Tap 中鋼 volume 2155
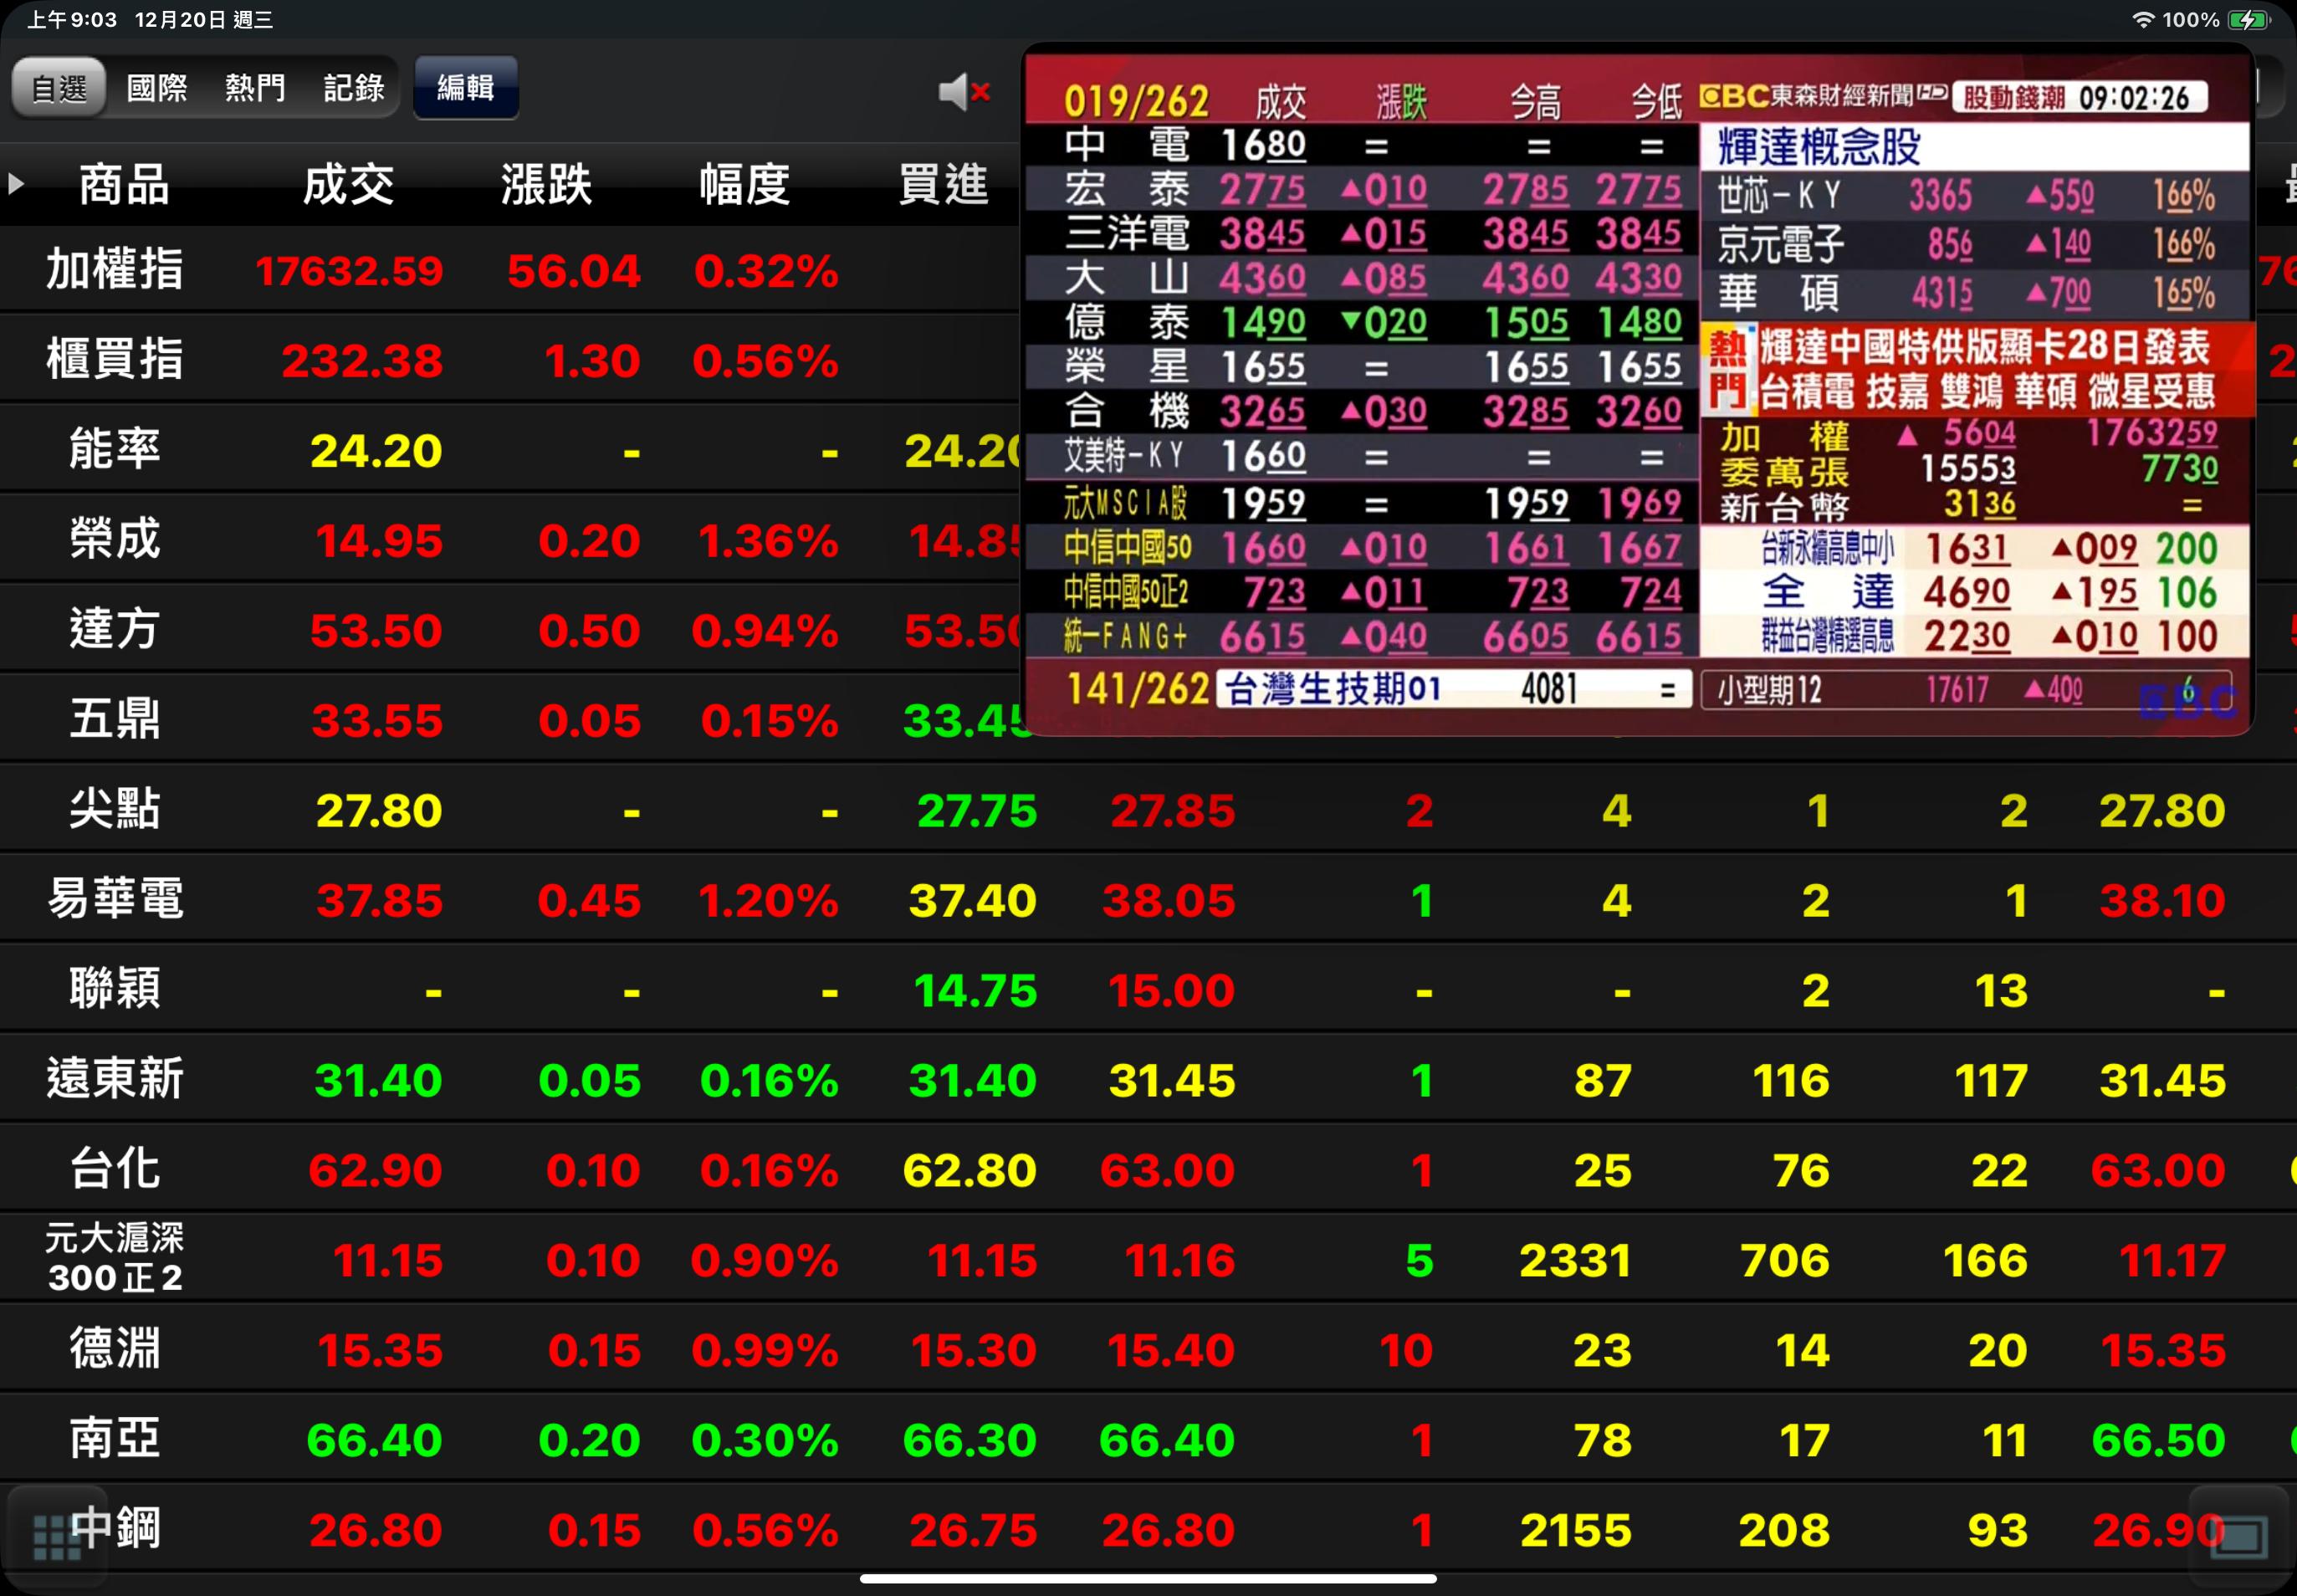Screen dimensions: 2297x1596 click(x=1576, y=1531)
